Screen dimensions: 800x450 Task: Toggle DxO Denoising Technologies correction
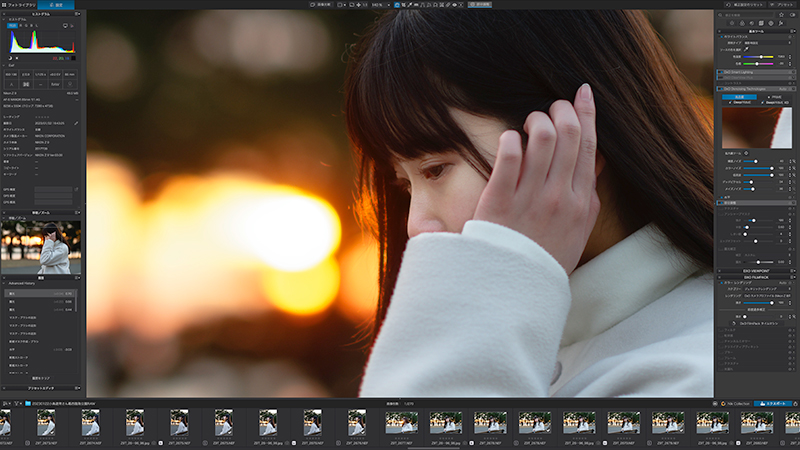[x=721, y=89]
